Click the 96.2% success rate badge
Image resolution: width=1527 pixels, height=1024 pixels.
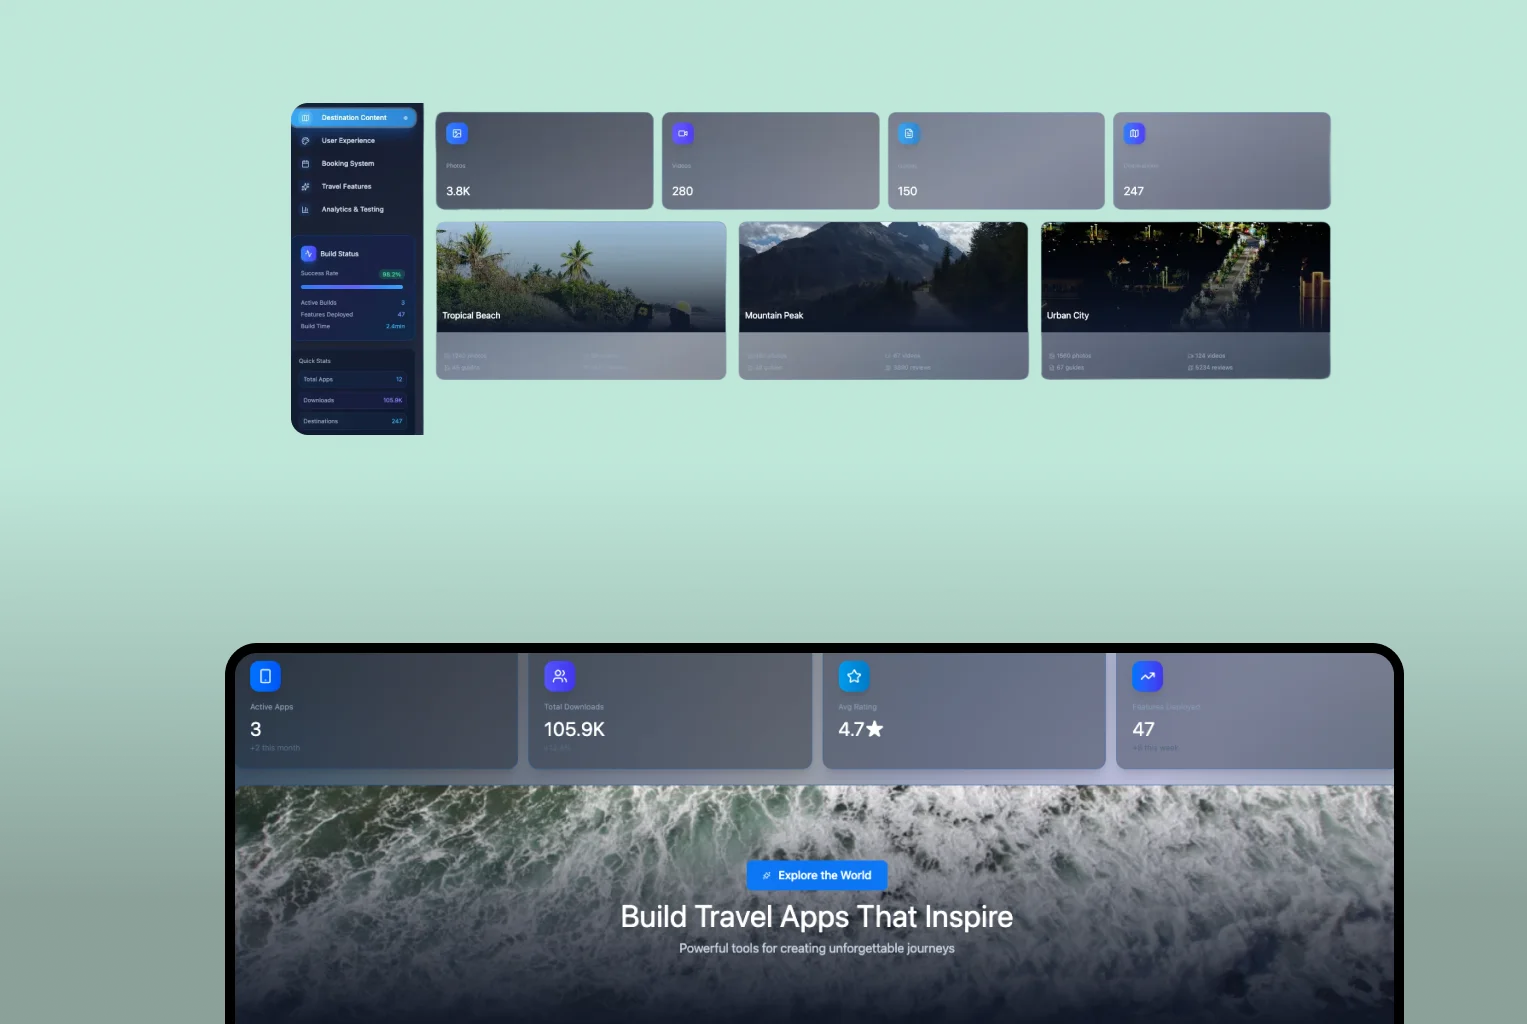click(392, 273)
